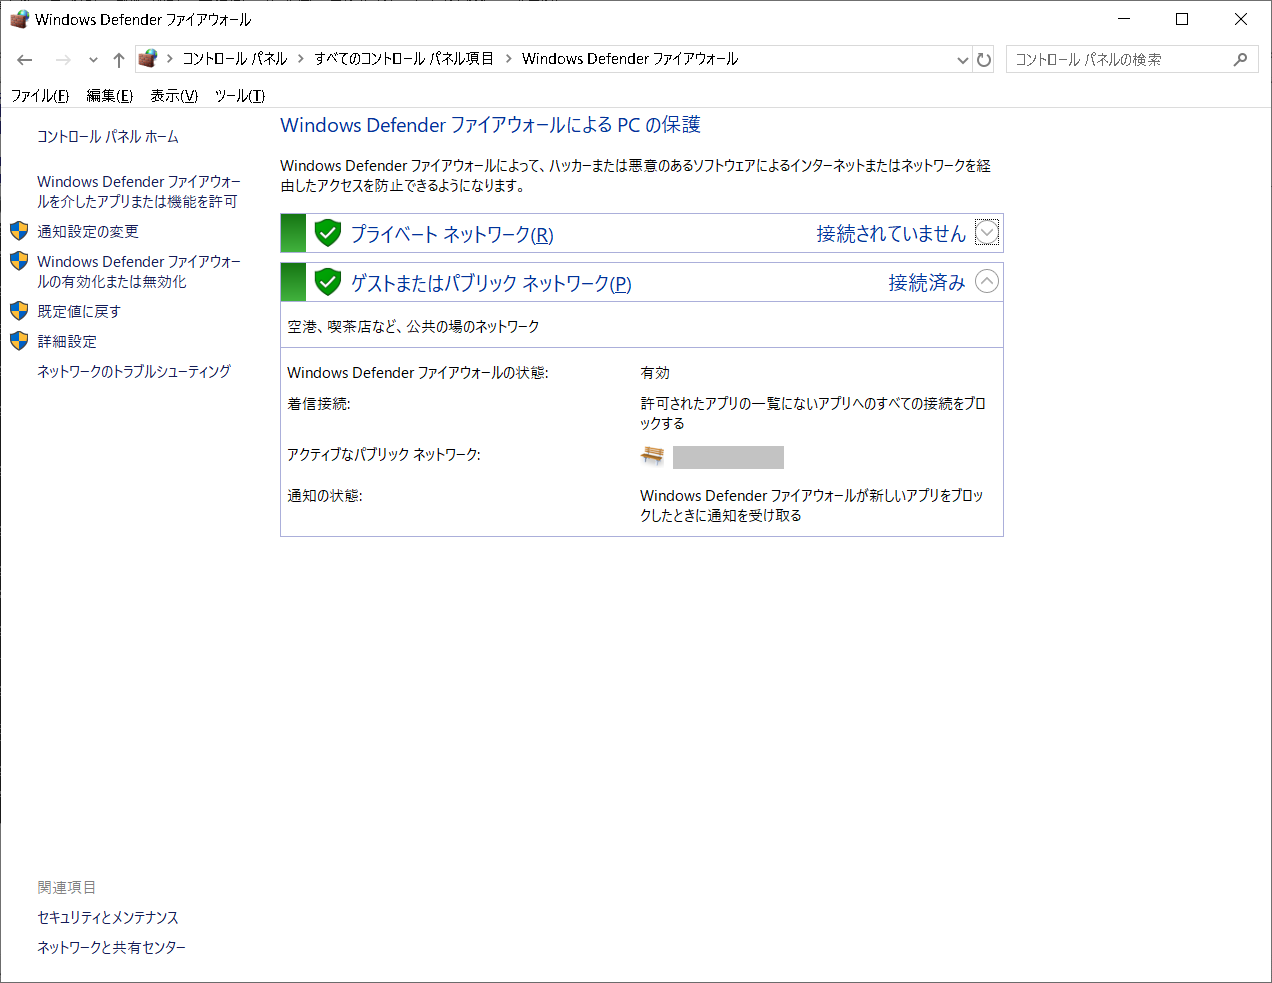Open the ファイル(F) menu
Screen dimensions: 1272x983
tap(40, 96)
